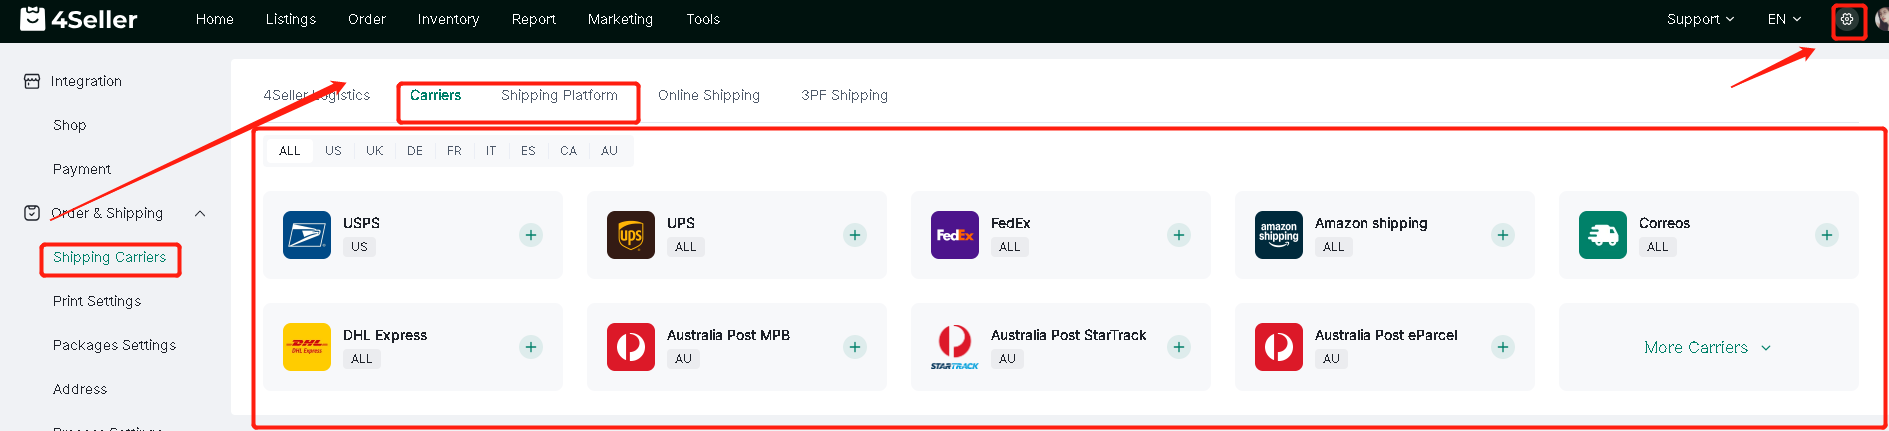Viewport: 1889px width, 431px height.
Task: Open settings via the gear icon
Action: pos(1847,19)
